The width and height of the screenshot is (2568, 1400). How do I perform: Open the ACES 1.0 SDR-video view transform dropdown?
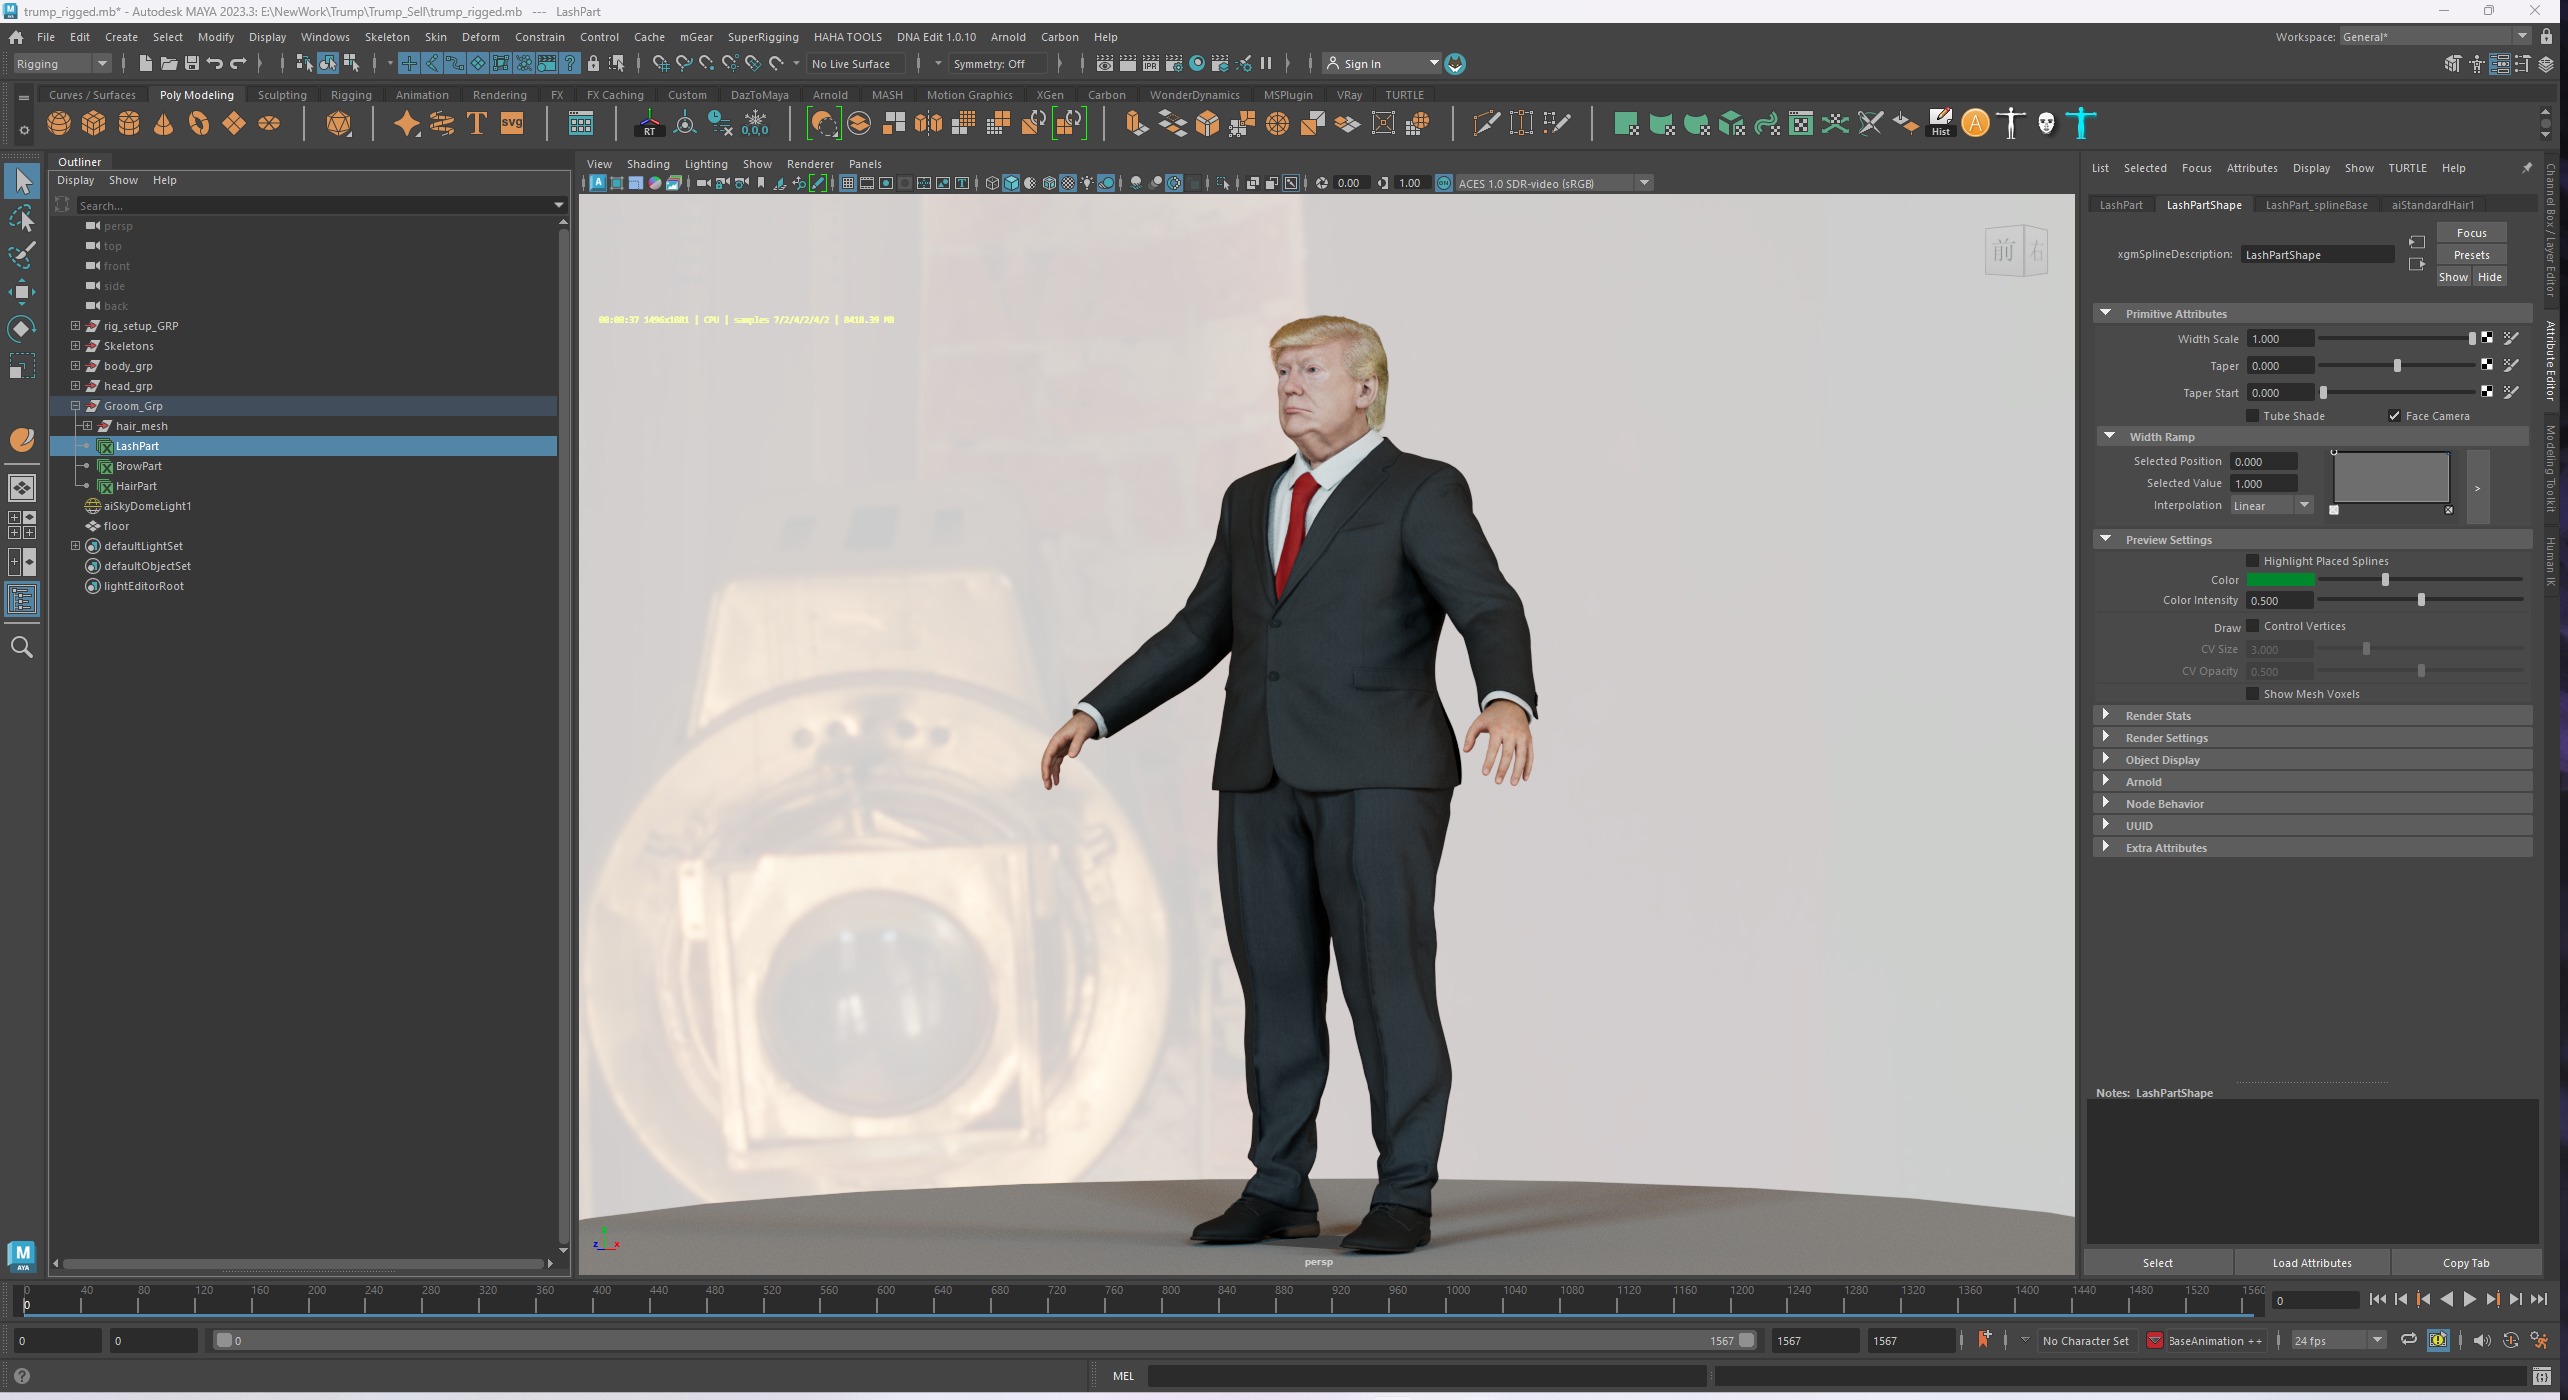(1553, 183)
